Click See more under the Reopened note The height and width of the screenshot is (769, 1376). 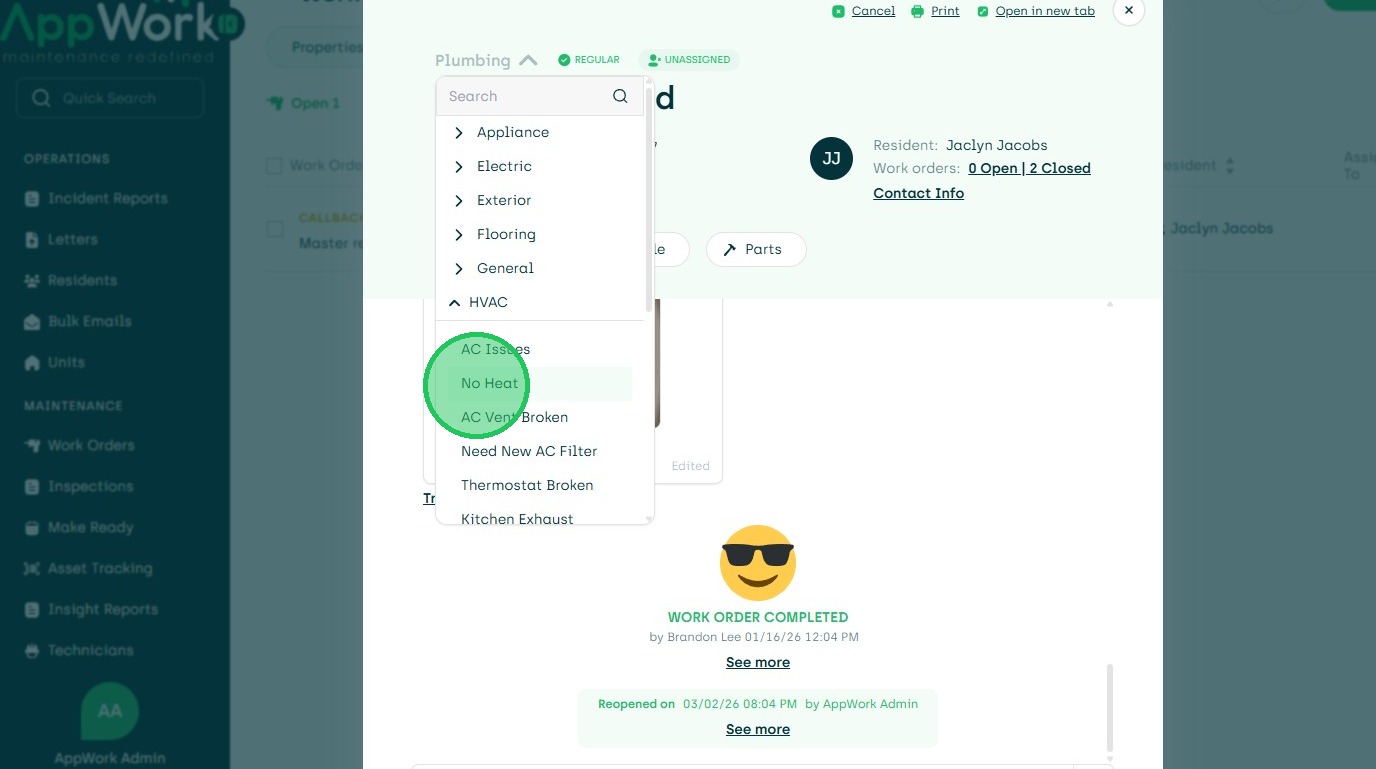point(758,730)
